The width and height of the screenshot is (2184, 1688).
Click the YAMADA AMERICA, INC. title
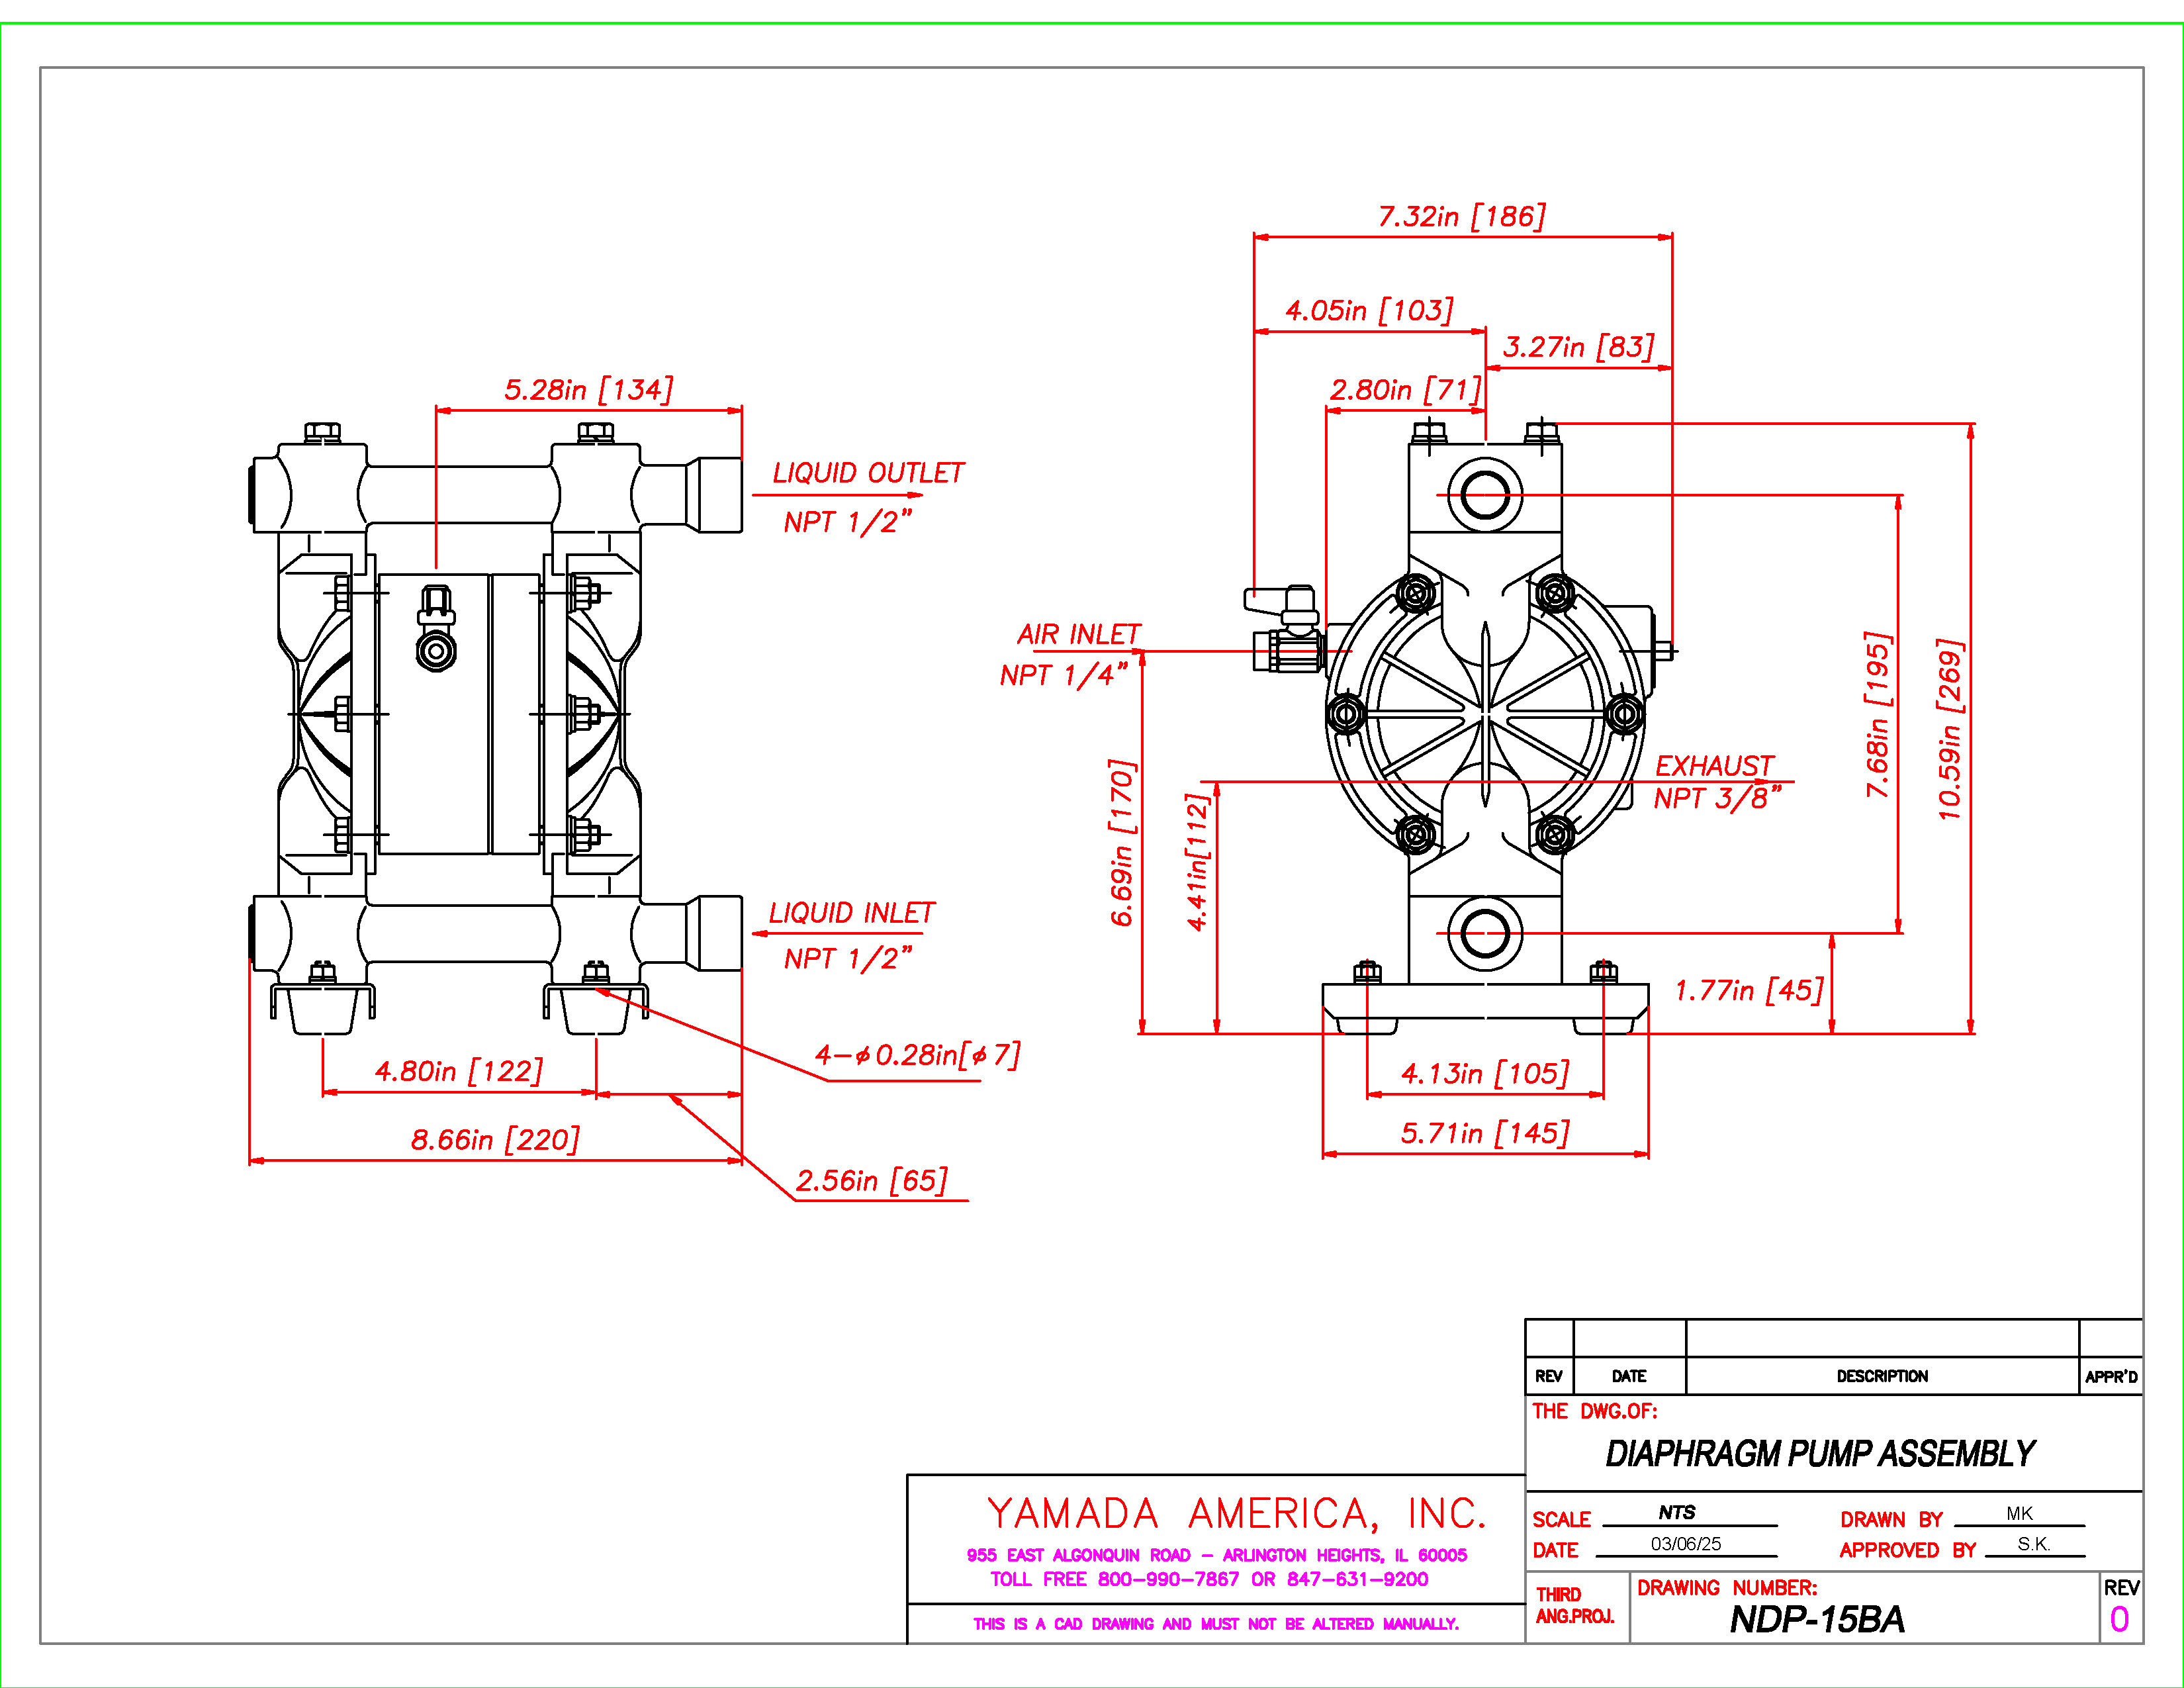pyautogui.click(x=1236, y=1514)
